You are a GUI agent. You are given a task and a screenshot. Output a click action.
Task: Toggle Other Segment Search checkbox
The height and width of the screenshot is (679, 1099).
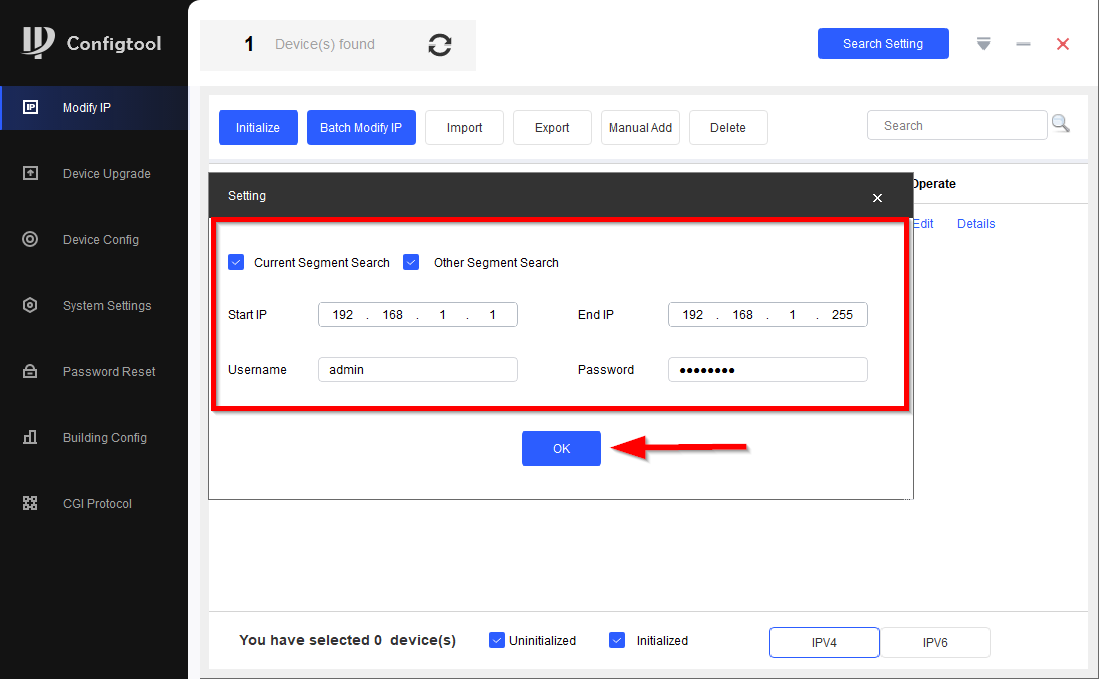click(x=411, y=263)
